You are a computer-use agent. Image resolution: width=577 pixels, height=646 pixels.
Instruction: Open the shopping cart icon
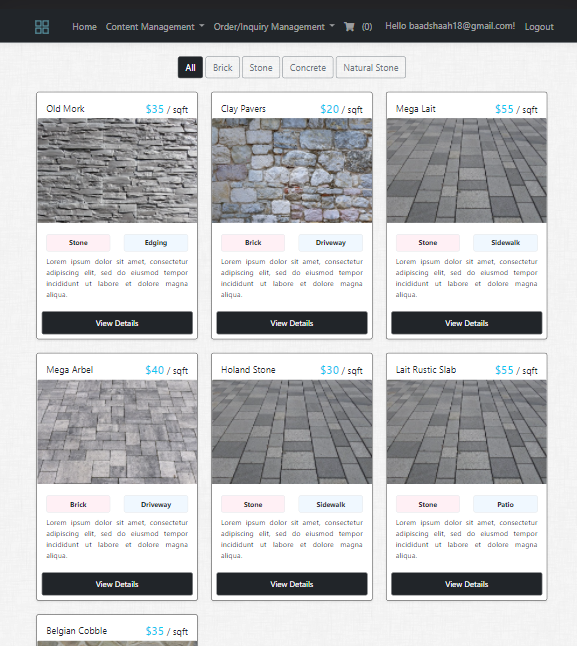(349, 27)
